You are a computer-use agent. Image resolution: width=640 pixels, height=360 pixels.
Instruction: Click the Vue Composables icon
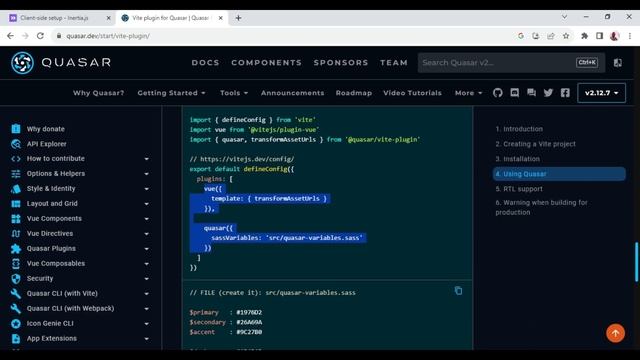coord(16,264)
